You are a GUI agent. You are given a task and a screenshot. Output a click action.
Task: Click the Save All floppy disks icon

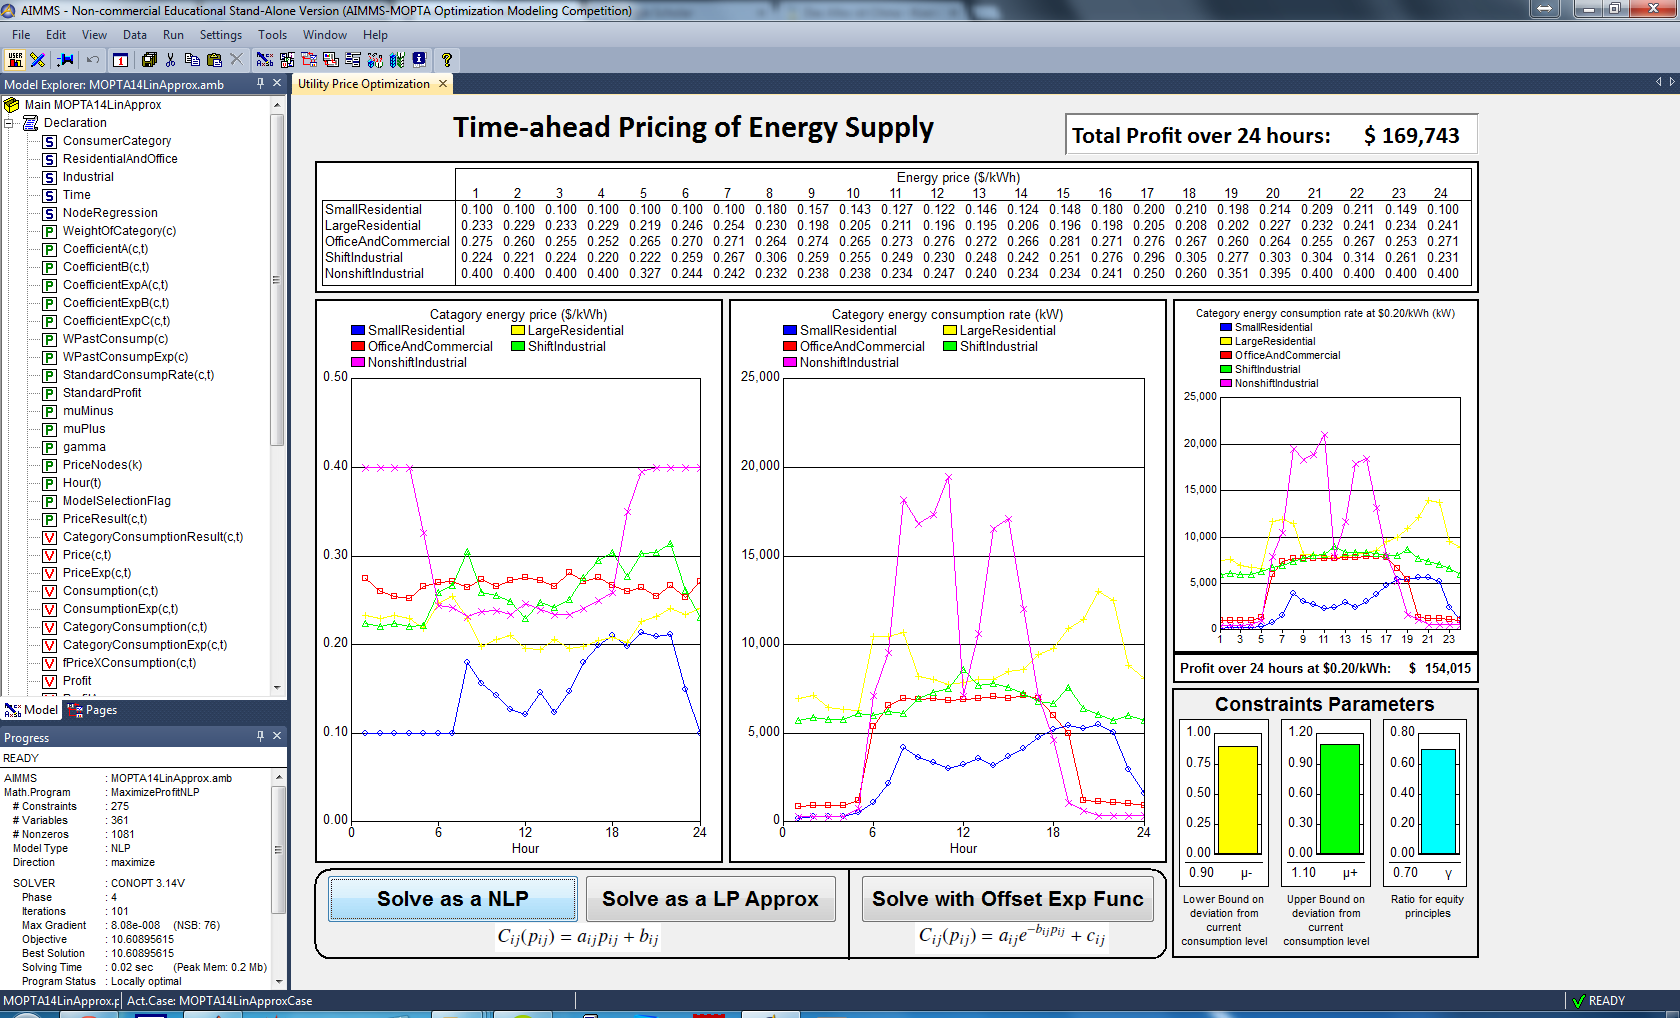[149, 60]
